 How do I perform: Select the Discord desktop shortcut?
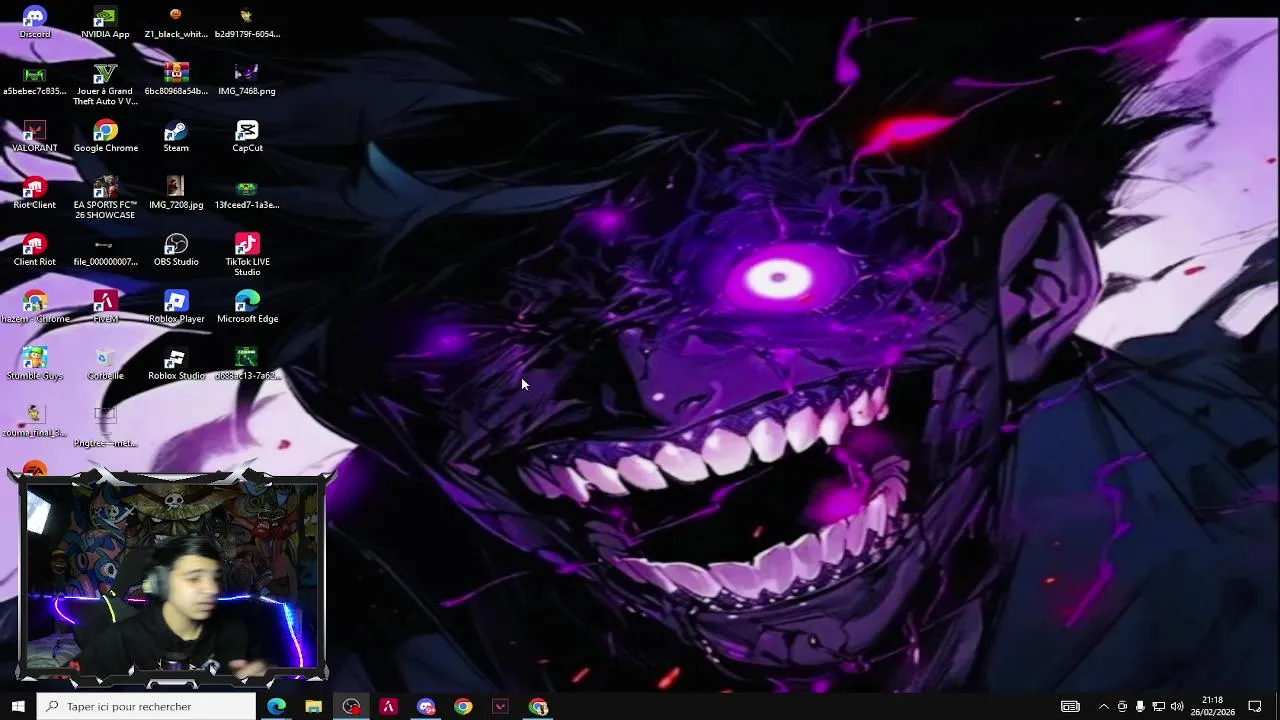pyautogui.click(x=35, y=23)
